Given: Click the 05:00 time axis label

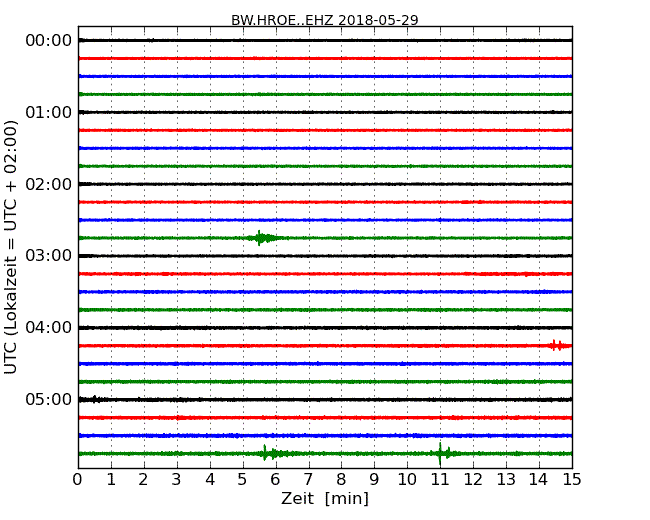Looking at the screenshot, I should pos(49,399).
